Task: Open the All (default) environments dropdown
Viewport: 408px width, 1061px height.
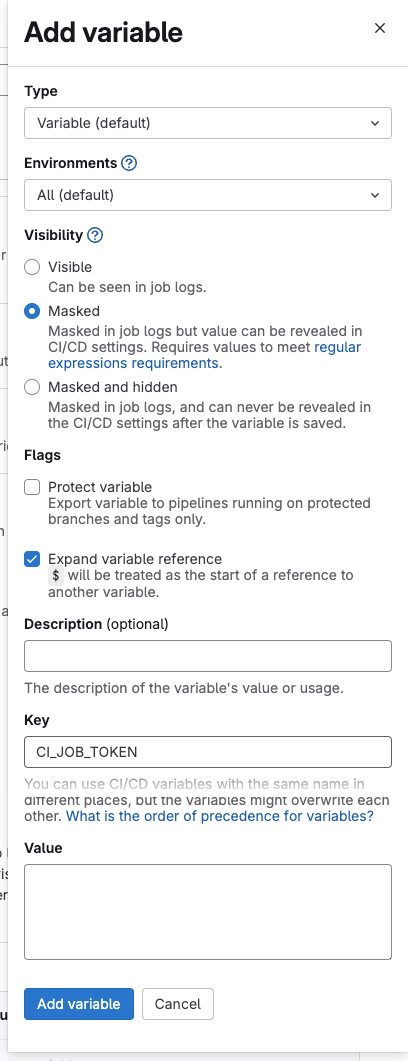Action: point(208,195)
